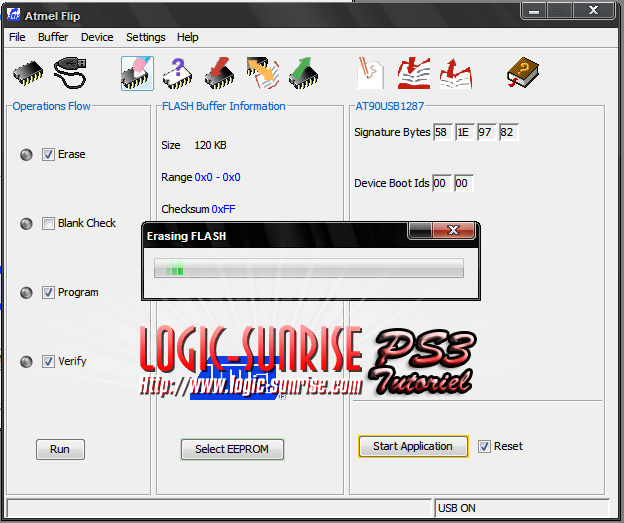Open the USB cable communication icon

pos(70,73)
